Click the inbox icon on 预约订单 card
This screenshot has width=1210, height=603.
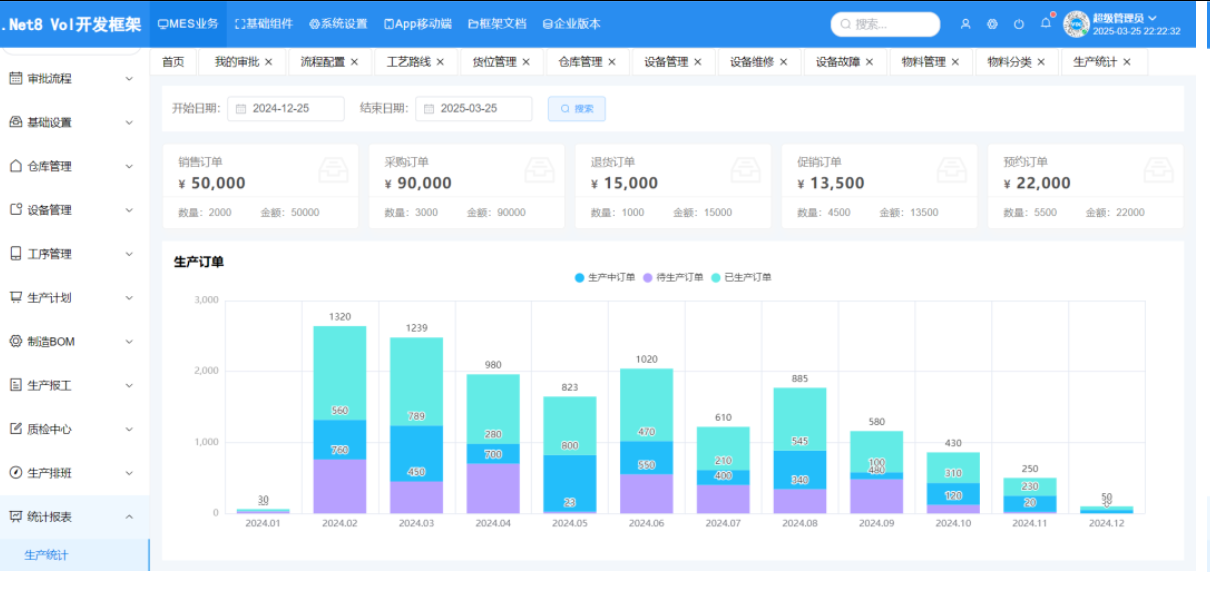click(1158, 170)
